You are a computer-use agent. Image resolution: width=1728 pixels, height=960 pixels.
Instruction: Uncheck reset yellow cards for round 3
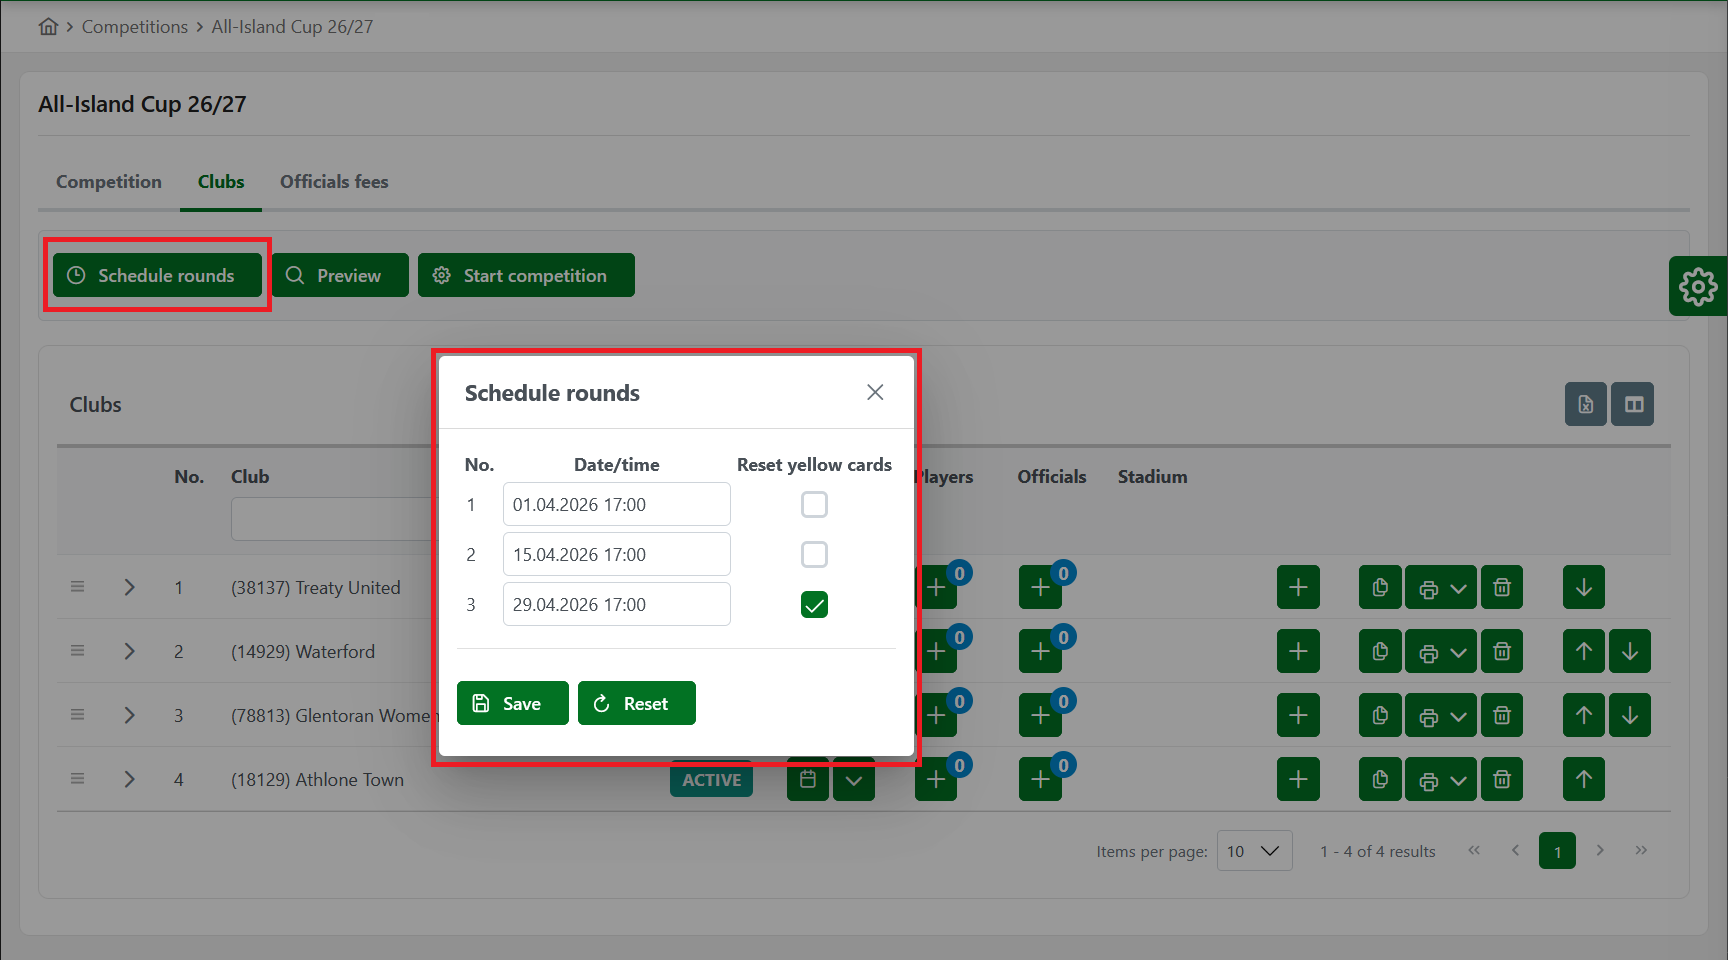[x=814, y=605]
